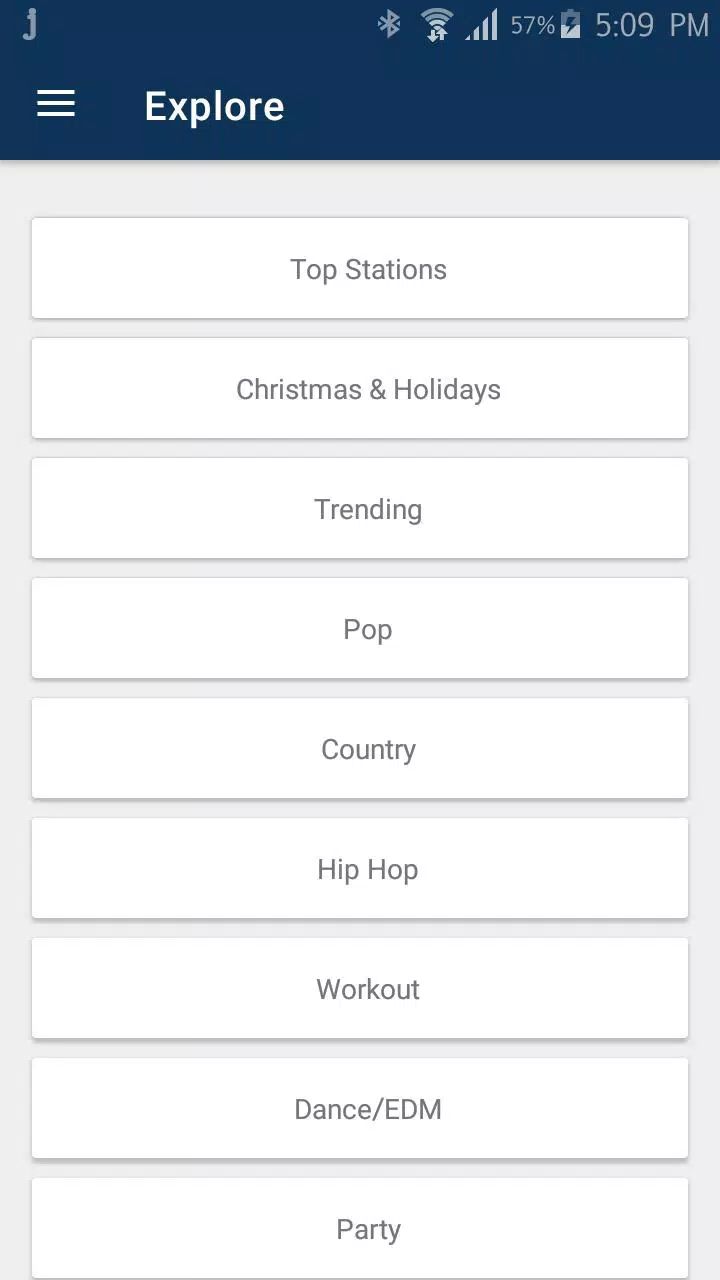Tap the gray gap above Top Stations
The width and height of the screenshot is (720, 1280).
point(360,190)
